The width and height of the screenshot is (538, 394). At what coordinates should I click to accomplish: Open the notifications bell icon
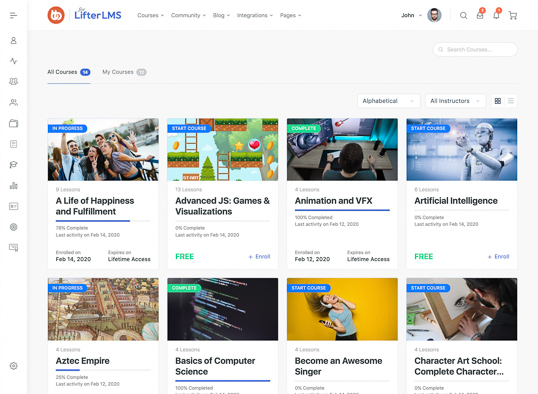496,15
